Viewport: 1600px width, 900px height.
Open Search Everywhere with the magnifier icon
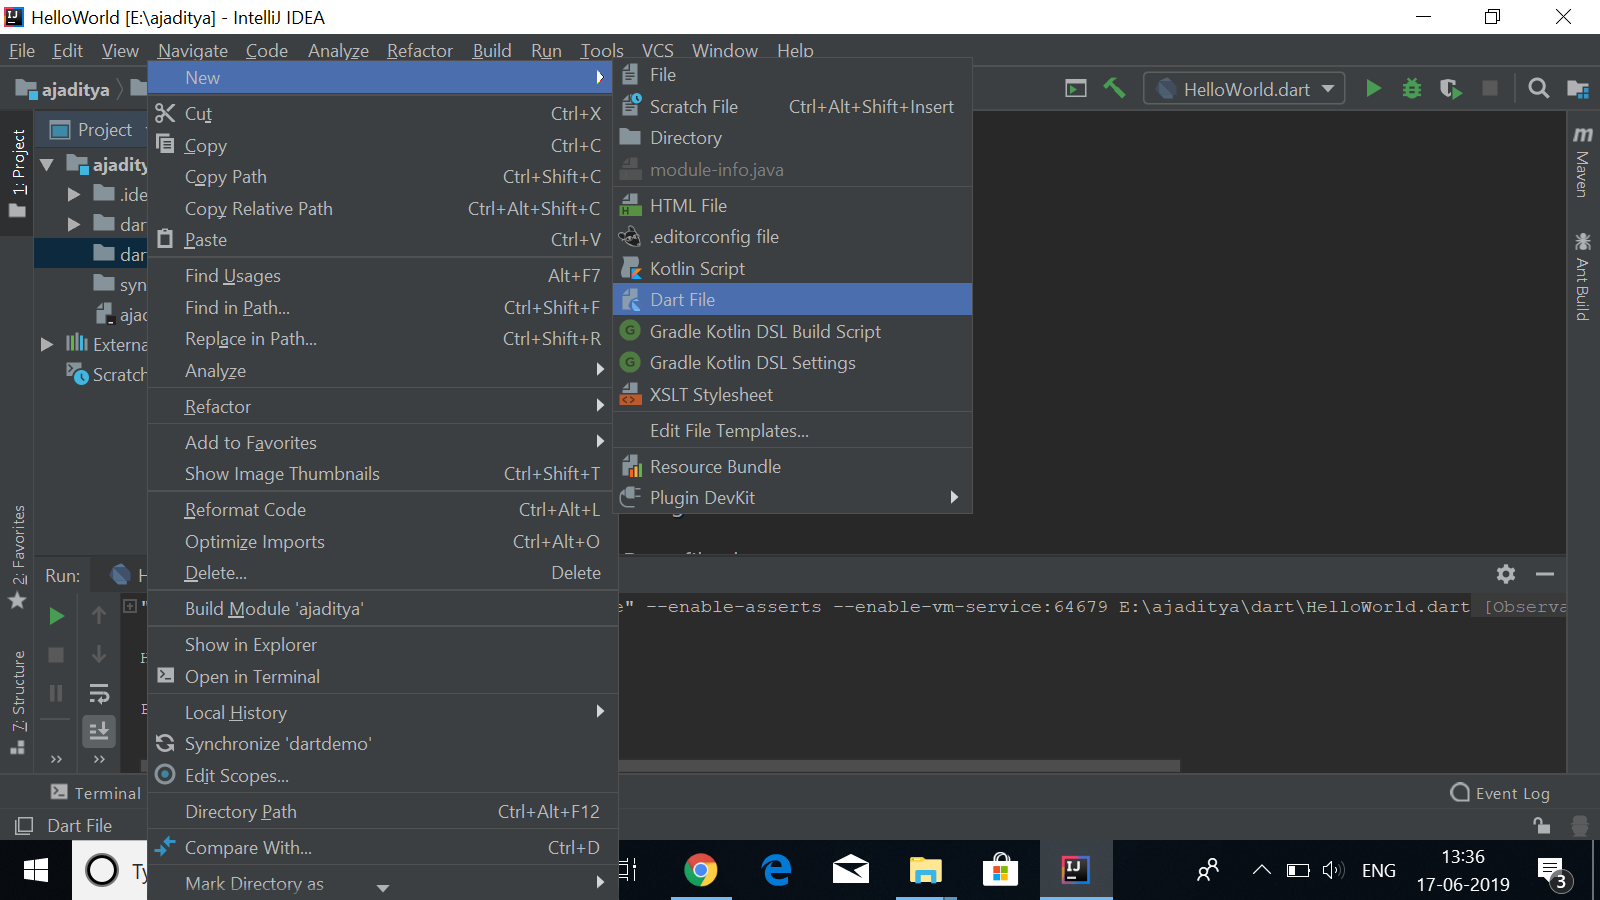coord(1538,88)
